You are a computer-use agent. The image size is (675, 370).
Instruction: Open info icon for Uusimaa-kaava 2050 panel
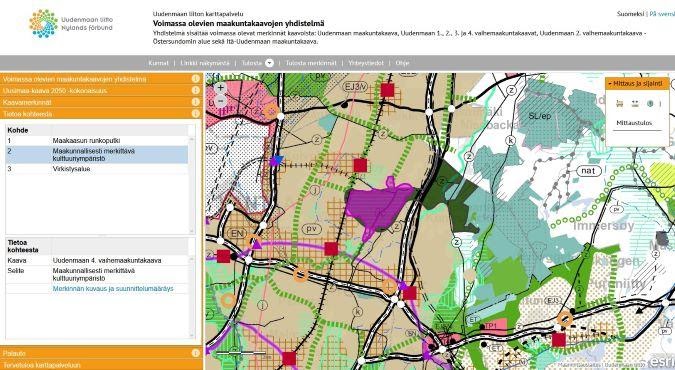pos(195,90)
